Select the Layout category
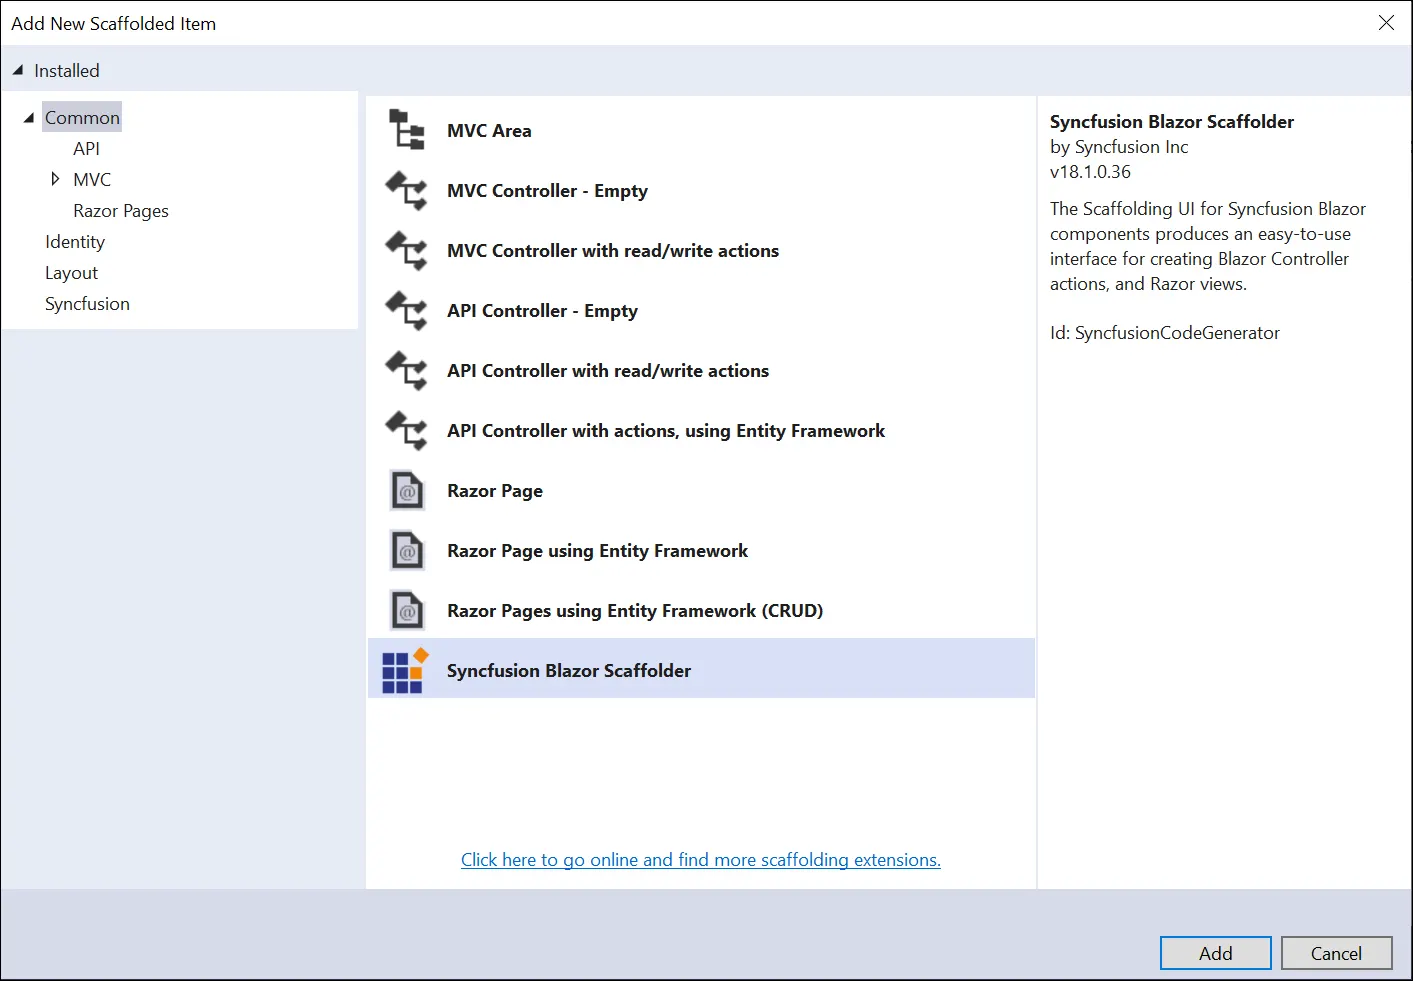The height and width of the screenshot is (981, 1413). point(71,272)
